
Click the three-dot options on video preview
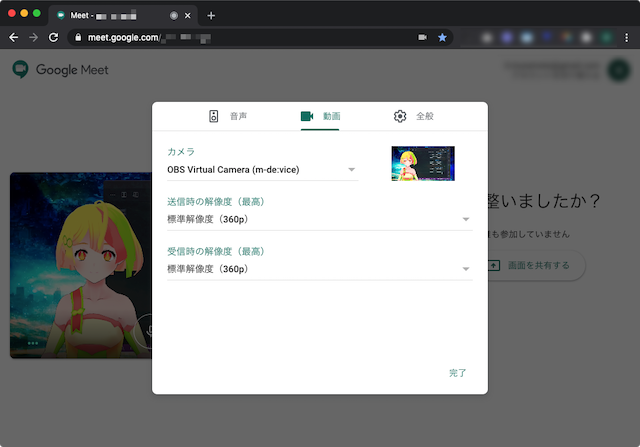(33, 343)
